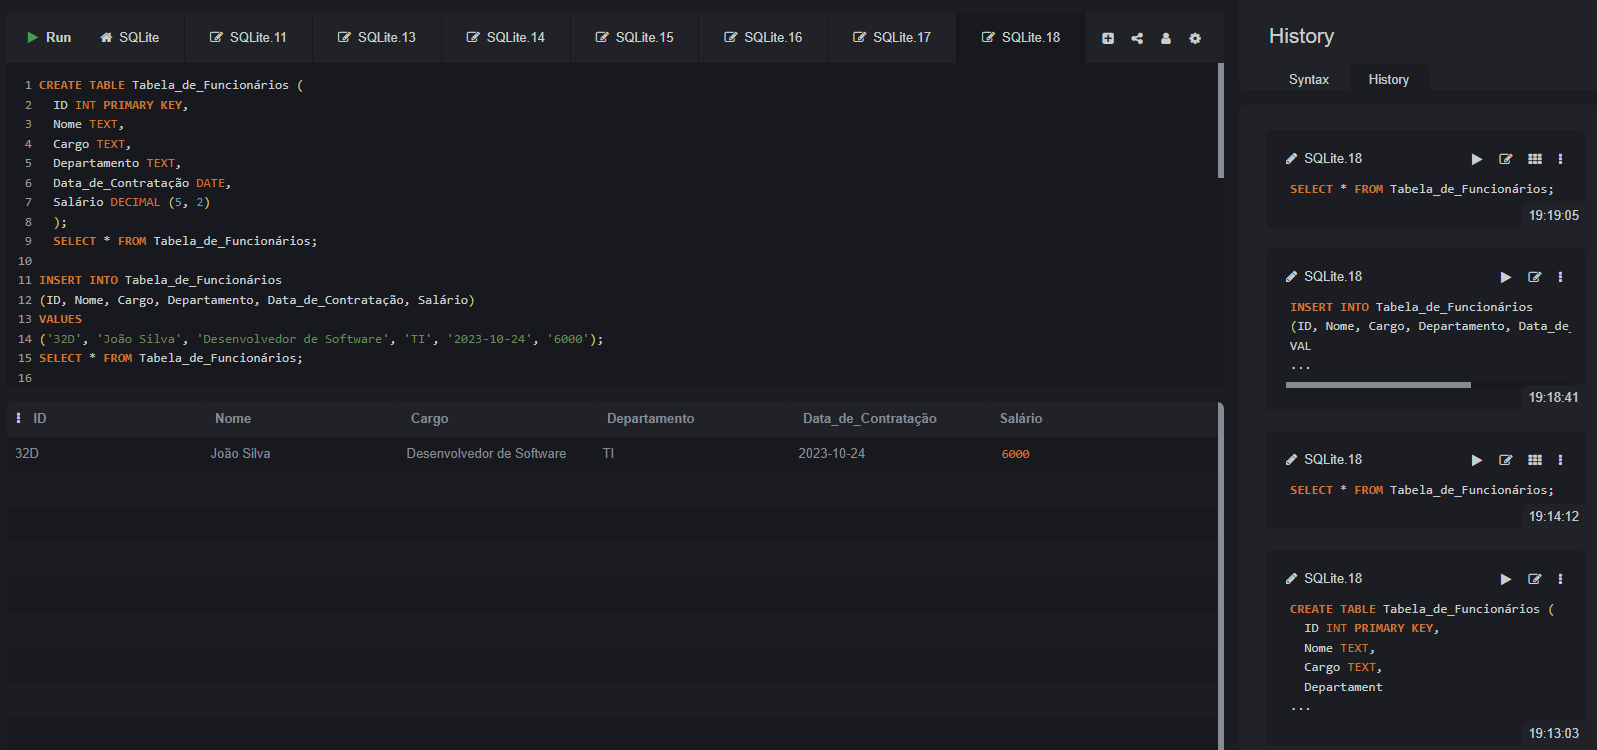Show table grid for 19:14:12 entry
Screen dimensions: 1597x750
tap(1535, 460)
